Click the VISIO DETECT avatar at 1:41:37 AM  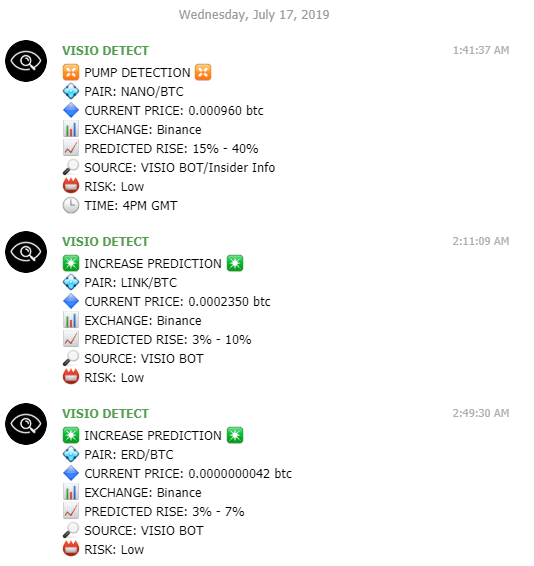(26, 61)
